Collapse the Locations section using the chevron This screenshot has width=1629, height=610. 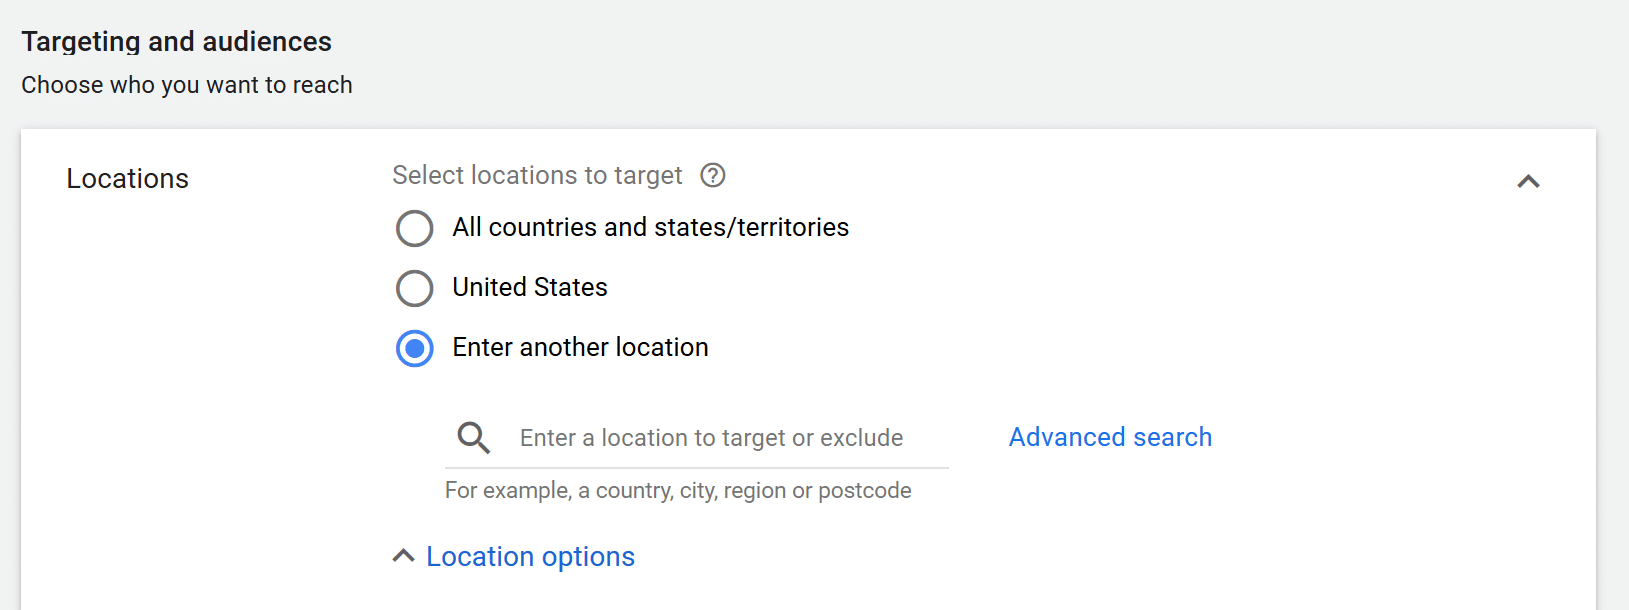pyautogui.click(x=1527, y=182)
